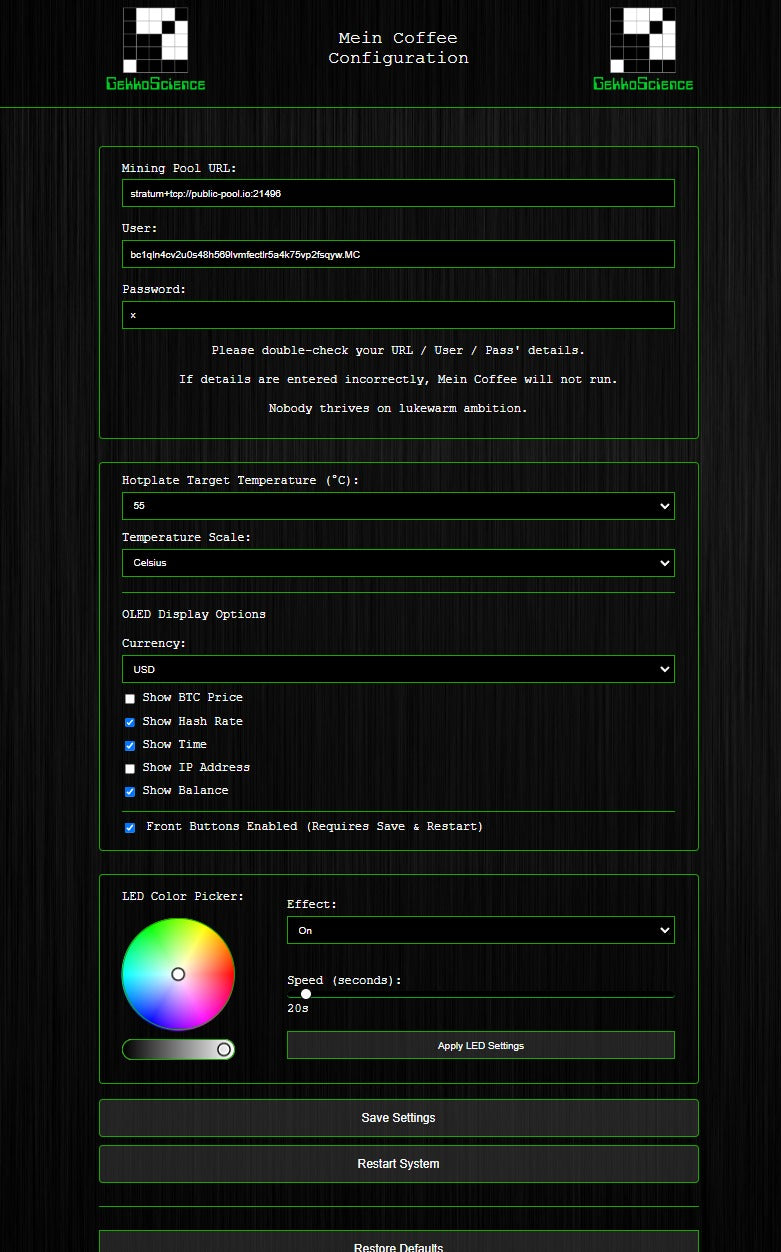Toggle Front Buttons Enabled checkbox
Viewport: 781px width, 1252px height.
(x=130, y=828)
